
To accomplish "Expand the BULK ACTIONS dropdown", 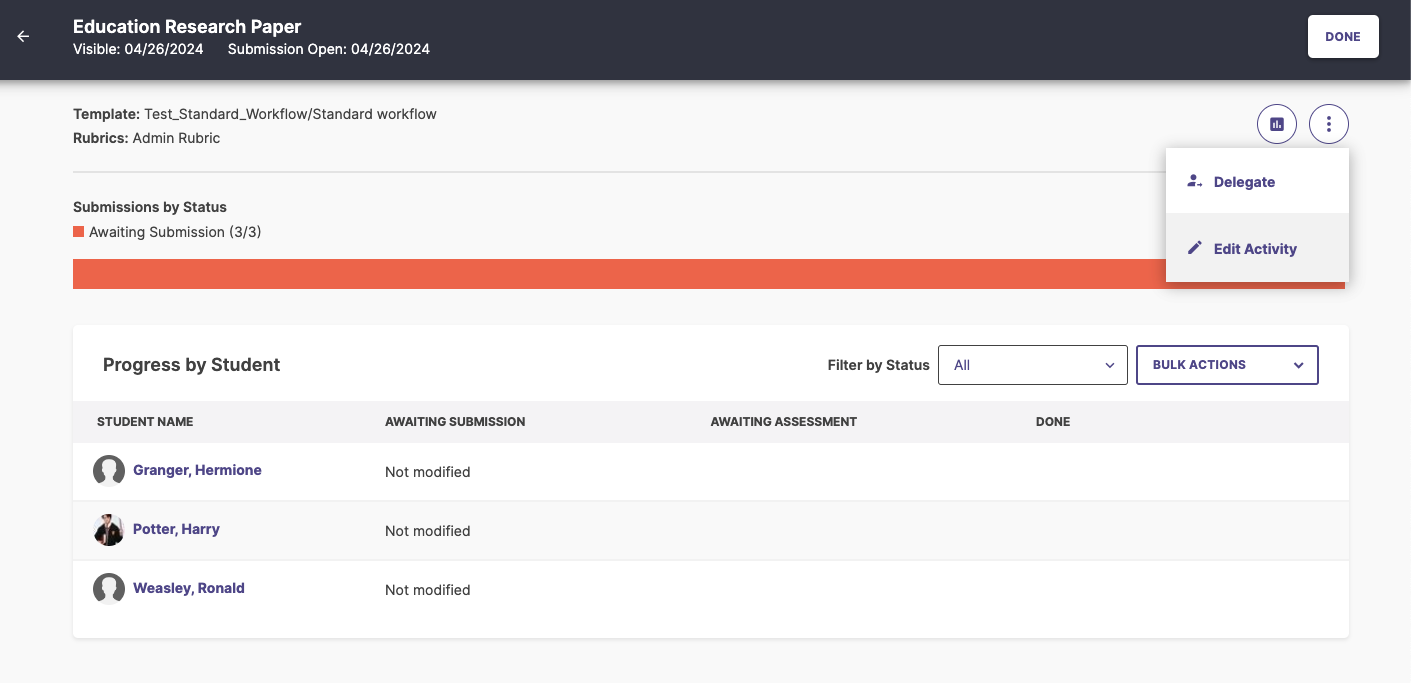I will [1226, 364].
